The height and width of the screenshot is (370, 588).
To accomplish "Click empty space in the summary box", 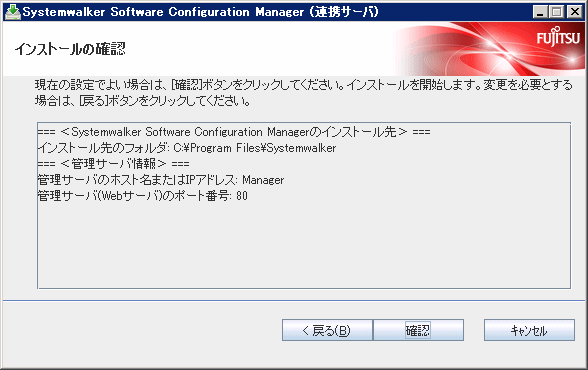I will pos(304,246).
